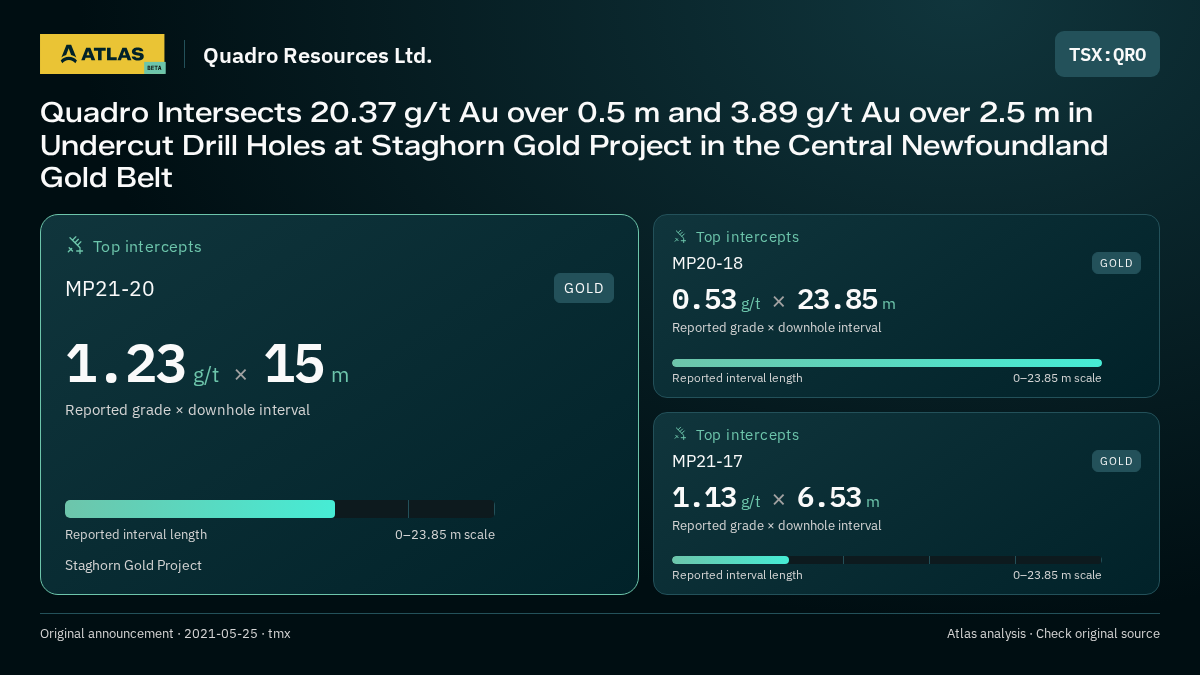This screenshot has height=675, width=1200.
Task: Click "Top intercepts" label in the MP20-18 card
Action: [747, 237]
